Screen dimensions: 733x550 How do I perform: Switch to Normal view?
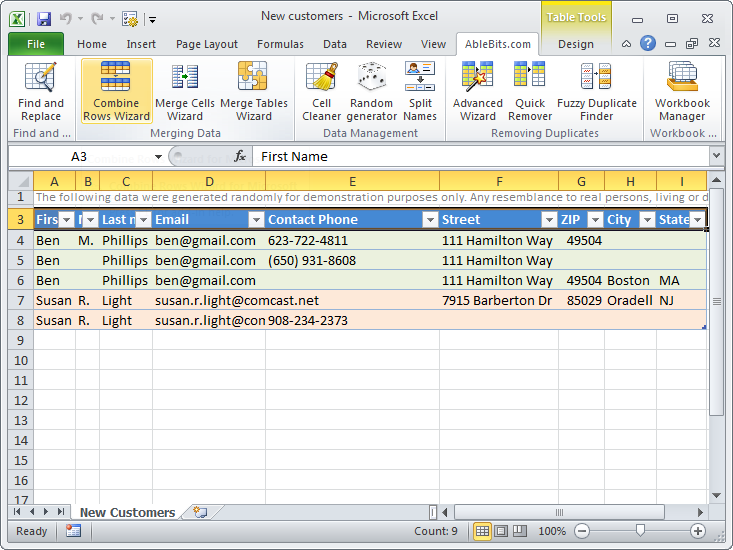[482, 531]
